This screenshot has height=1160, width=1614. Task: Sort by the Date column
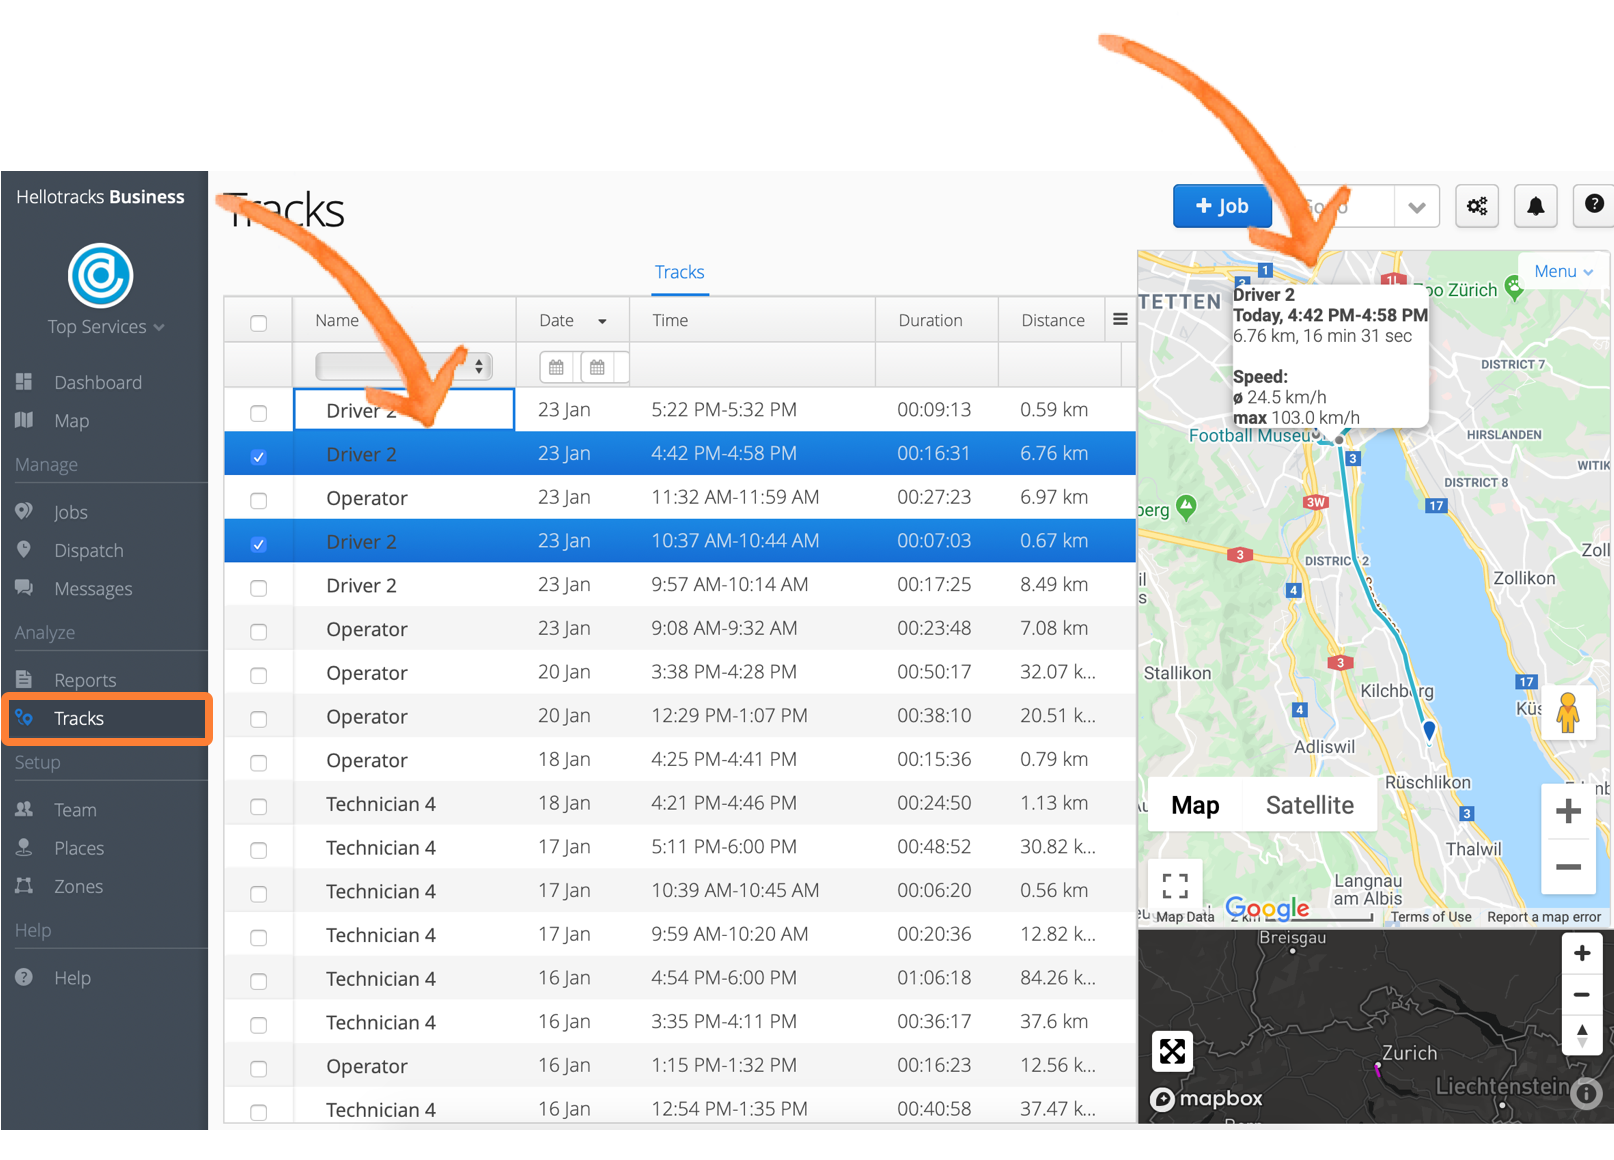click(572, 320)
